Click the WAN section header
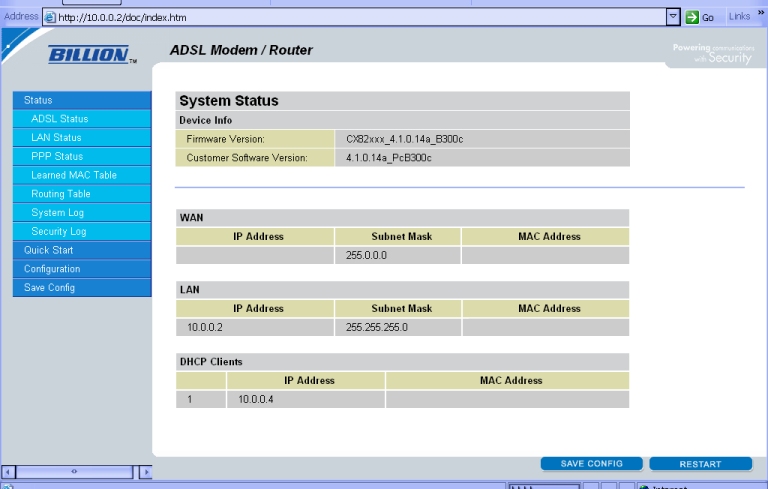 tap(191, 218)
